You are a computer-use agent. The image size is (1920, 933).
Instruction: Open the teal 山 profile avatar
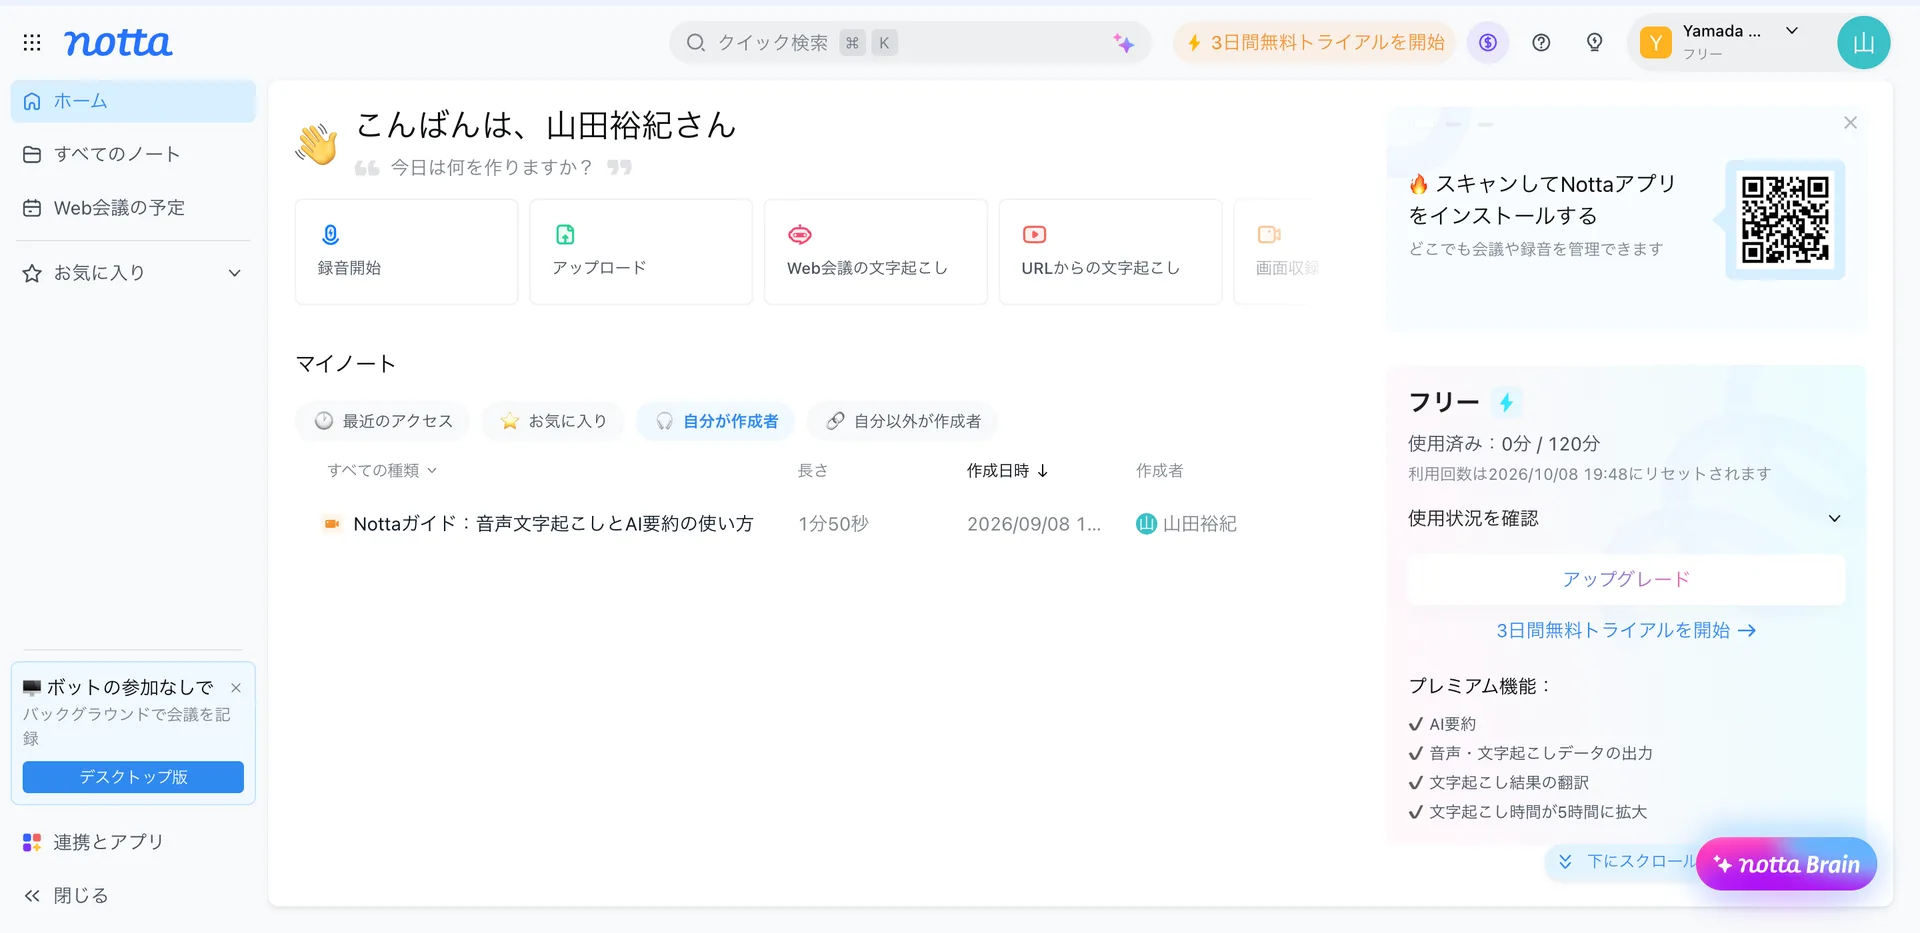click(1863, 43)
